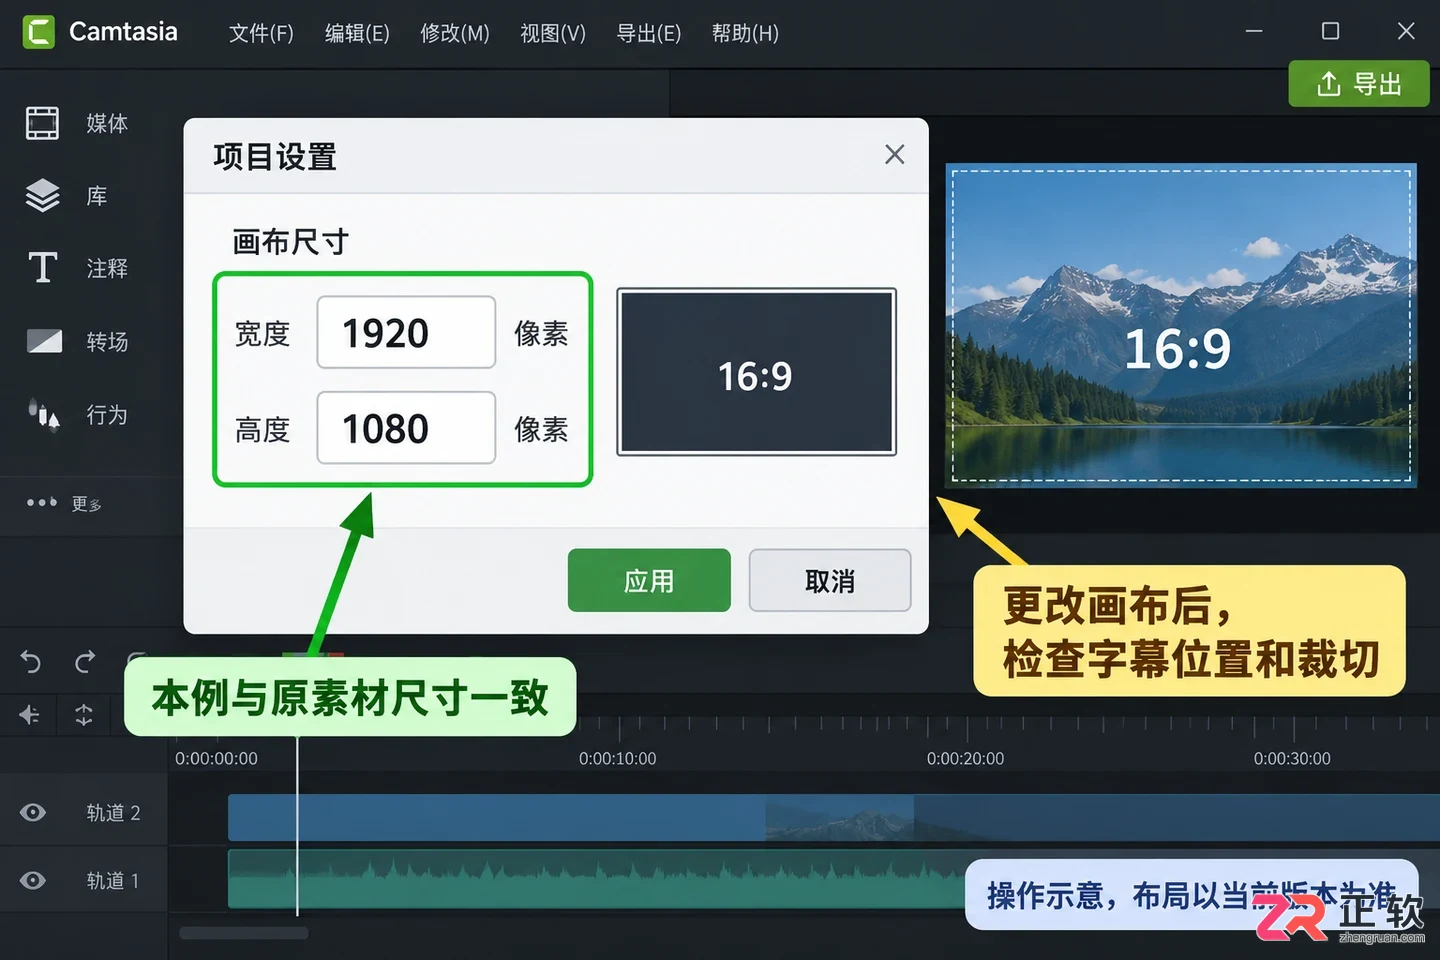Viewport: 1440px width, 960px height.
Task: Show more tools via three dots
Action: [42, 502]
